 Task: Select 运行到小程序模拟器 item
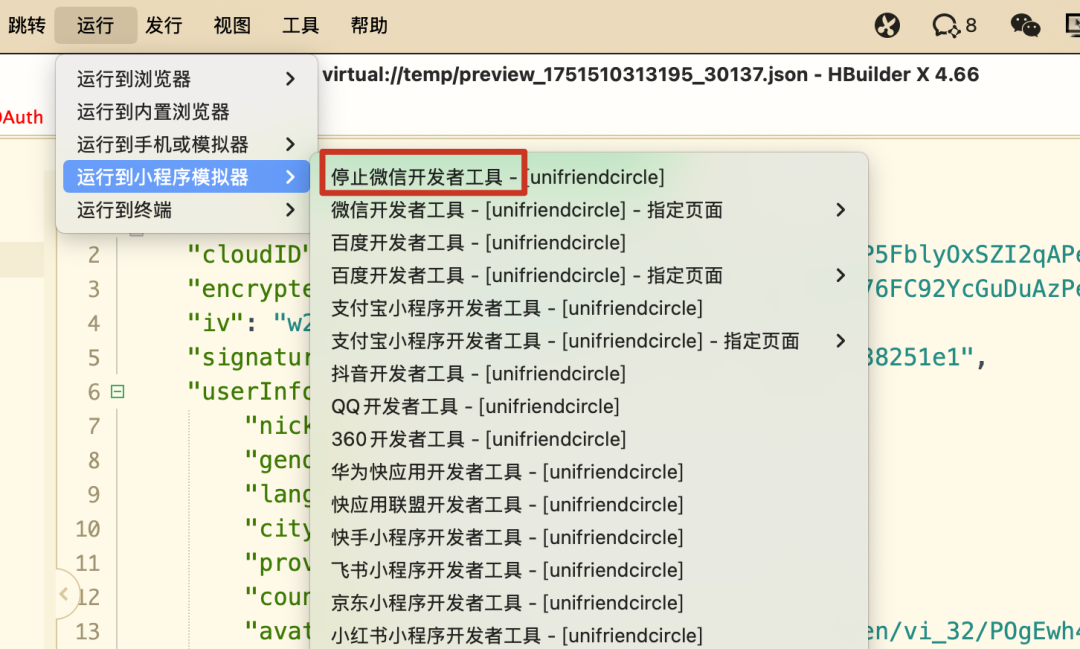click(x=187, y=177)
